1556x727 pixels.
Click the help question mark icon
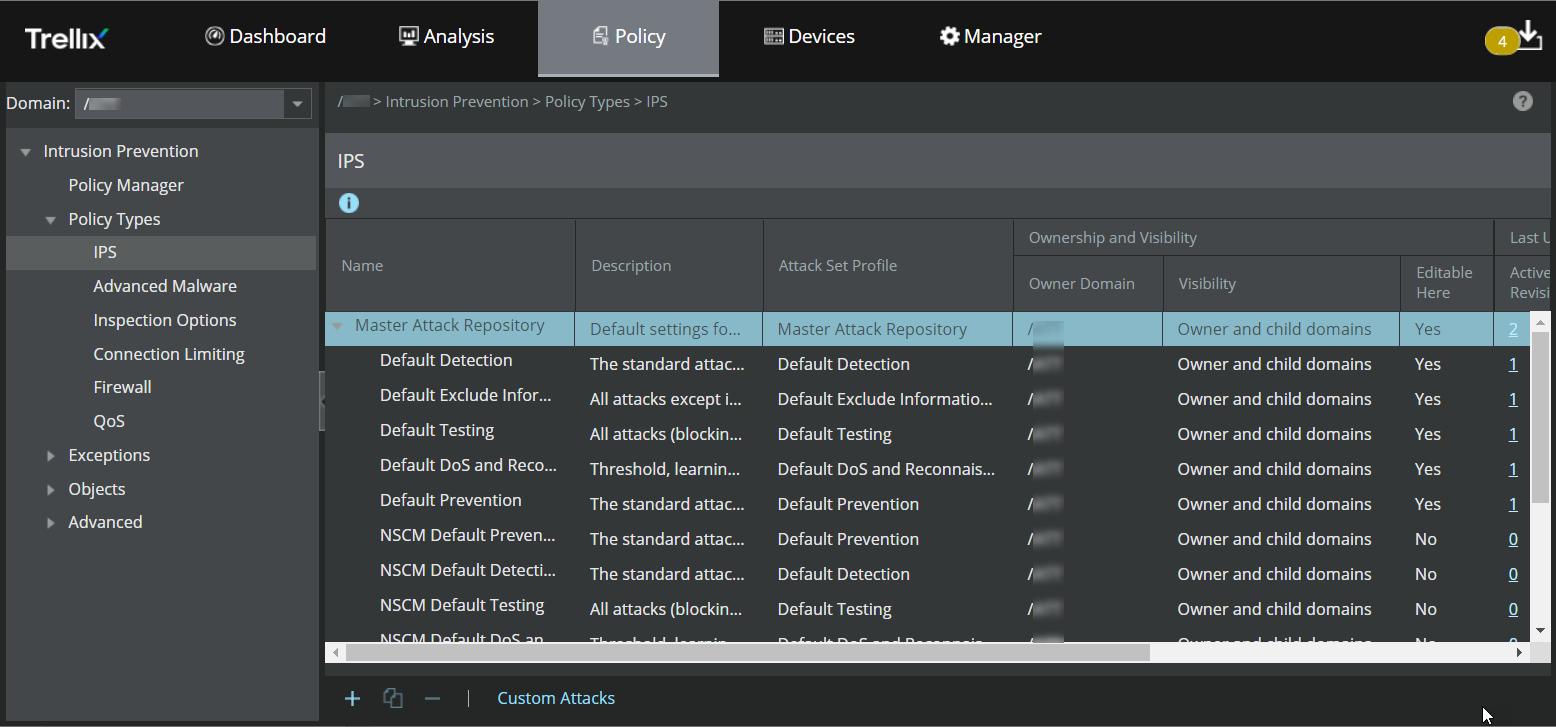pos(1522,101)
